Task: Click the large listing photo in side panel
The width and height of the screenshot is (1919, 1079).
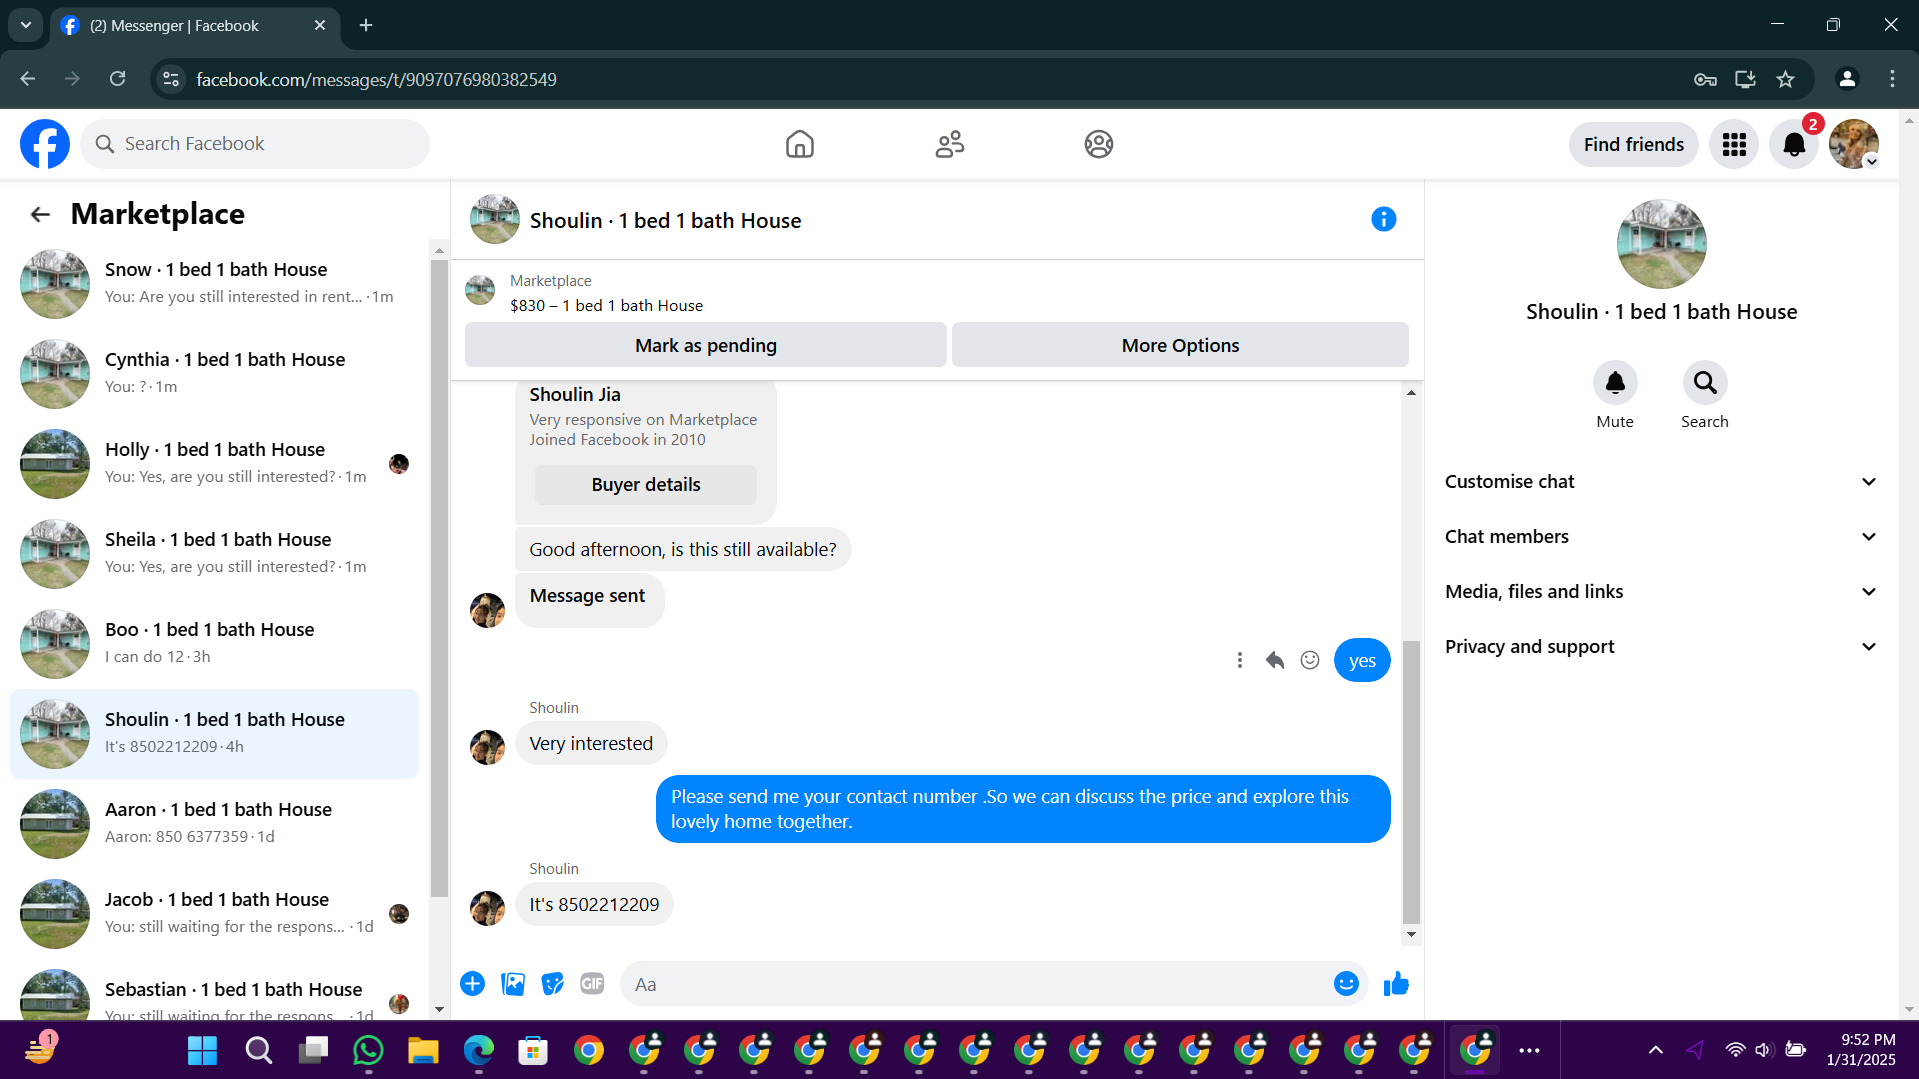Action: tap(1661, 244)
